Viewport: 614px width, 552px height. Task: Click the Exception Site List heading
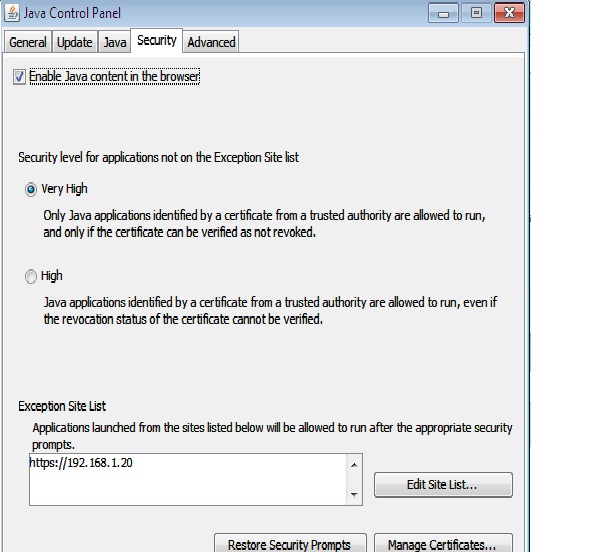(x=62, y=406)
